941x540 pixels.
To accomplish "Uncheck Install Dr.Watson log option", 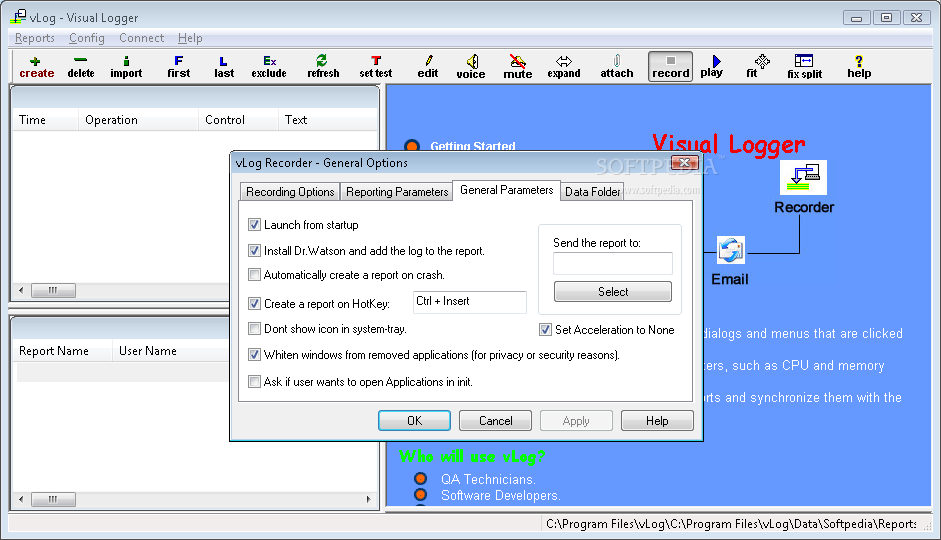I will (254, 250).
